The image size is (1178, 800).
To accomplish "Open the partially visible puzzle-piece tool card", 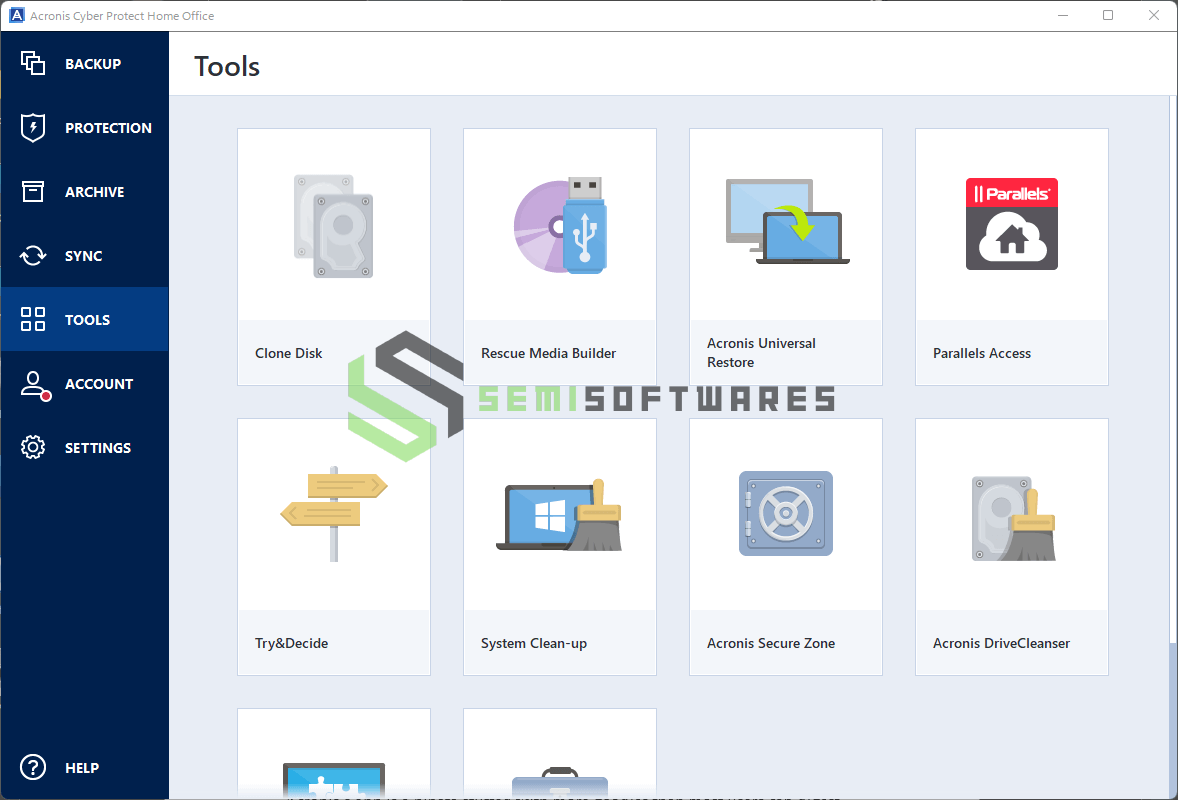I will pyautogui.click(x=334, y=753).
